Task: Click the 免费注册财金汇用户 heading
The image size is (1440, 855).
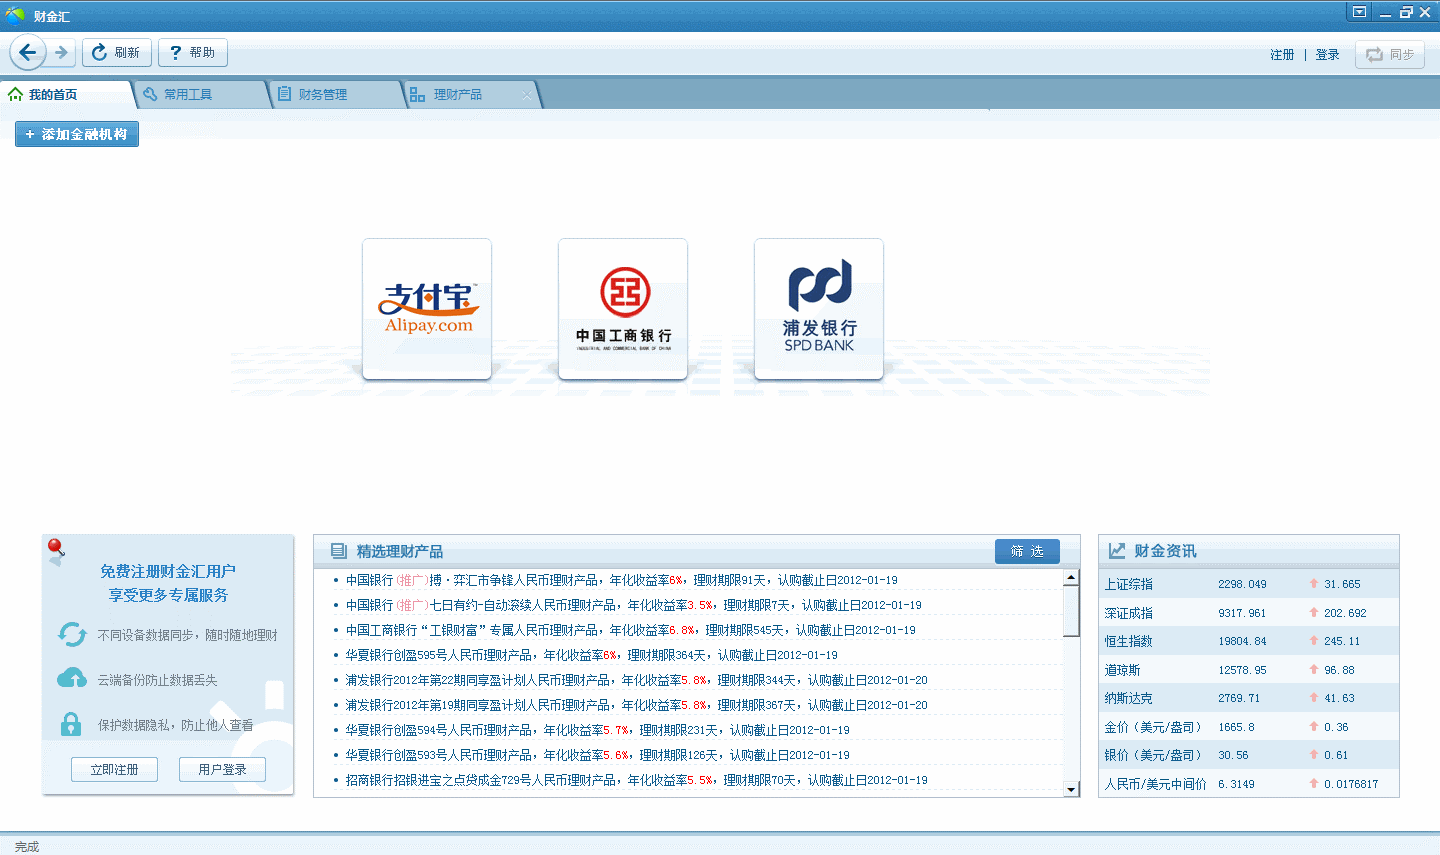Action: point(168,571)
